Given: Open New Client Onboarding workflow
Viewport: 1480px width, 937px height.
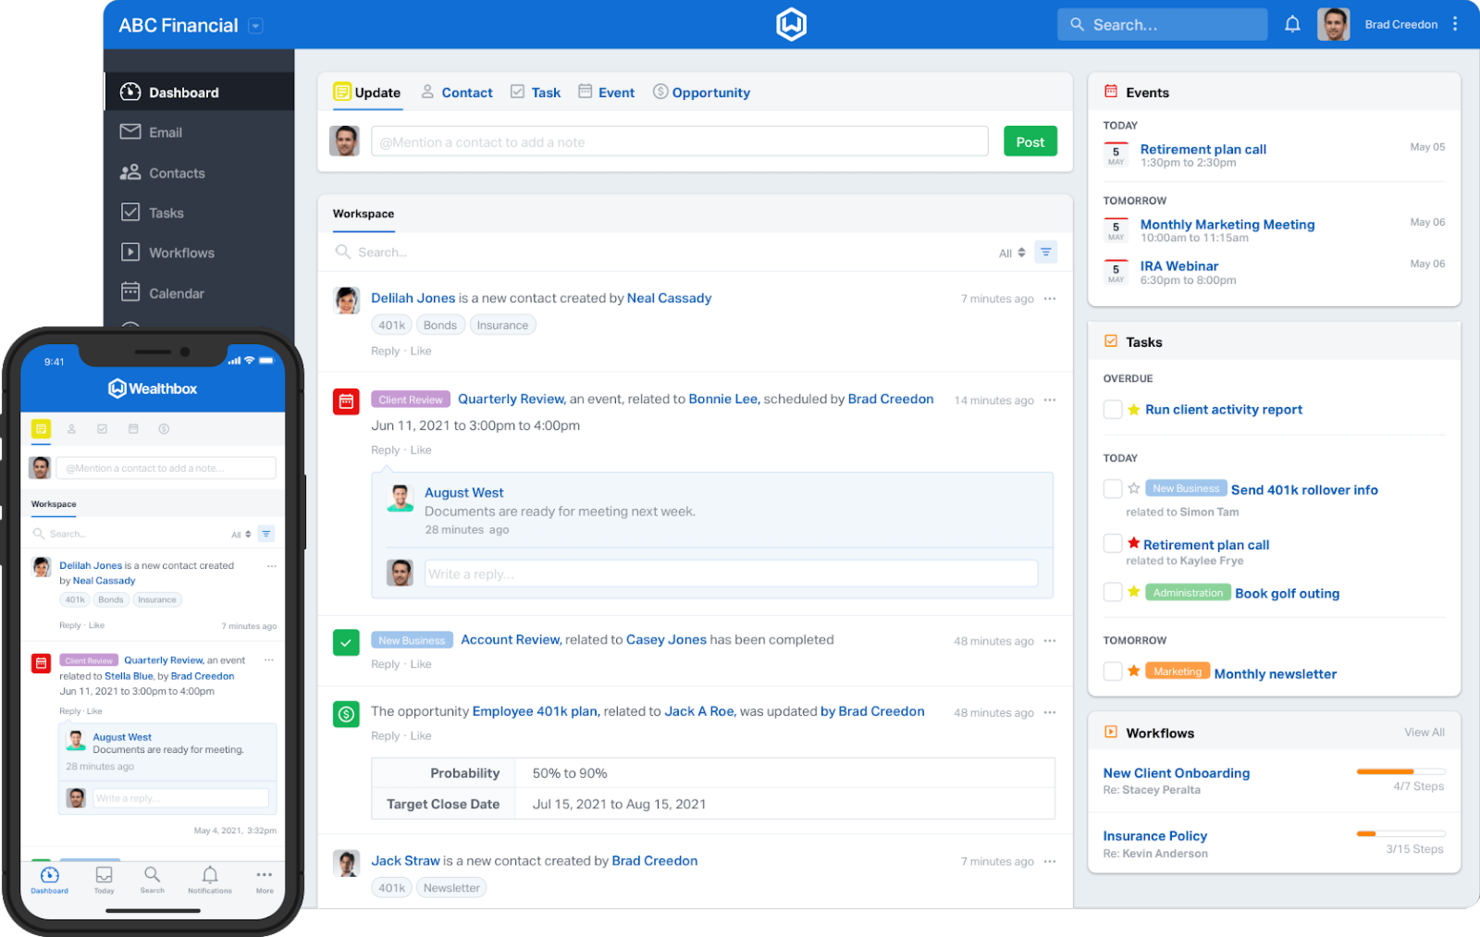Looking at the screenshot, I should 1176,773.
